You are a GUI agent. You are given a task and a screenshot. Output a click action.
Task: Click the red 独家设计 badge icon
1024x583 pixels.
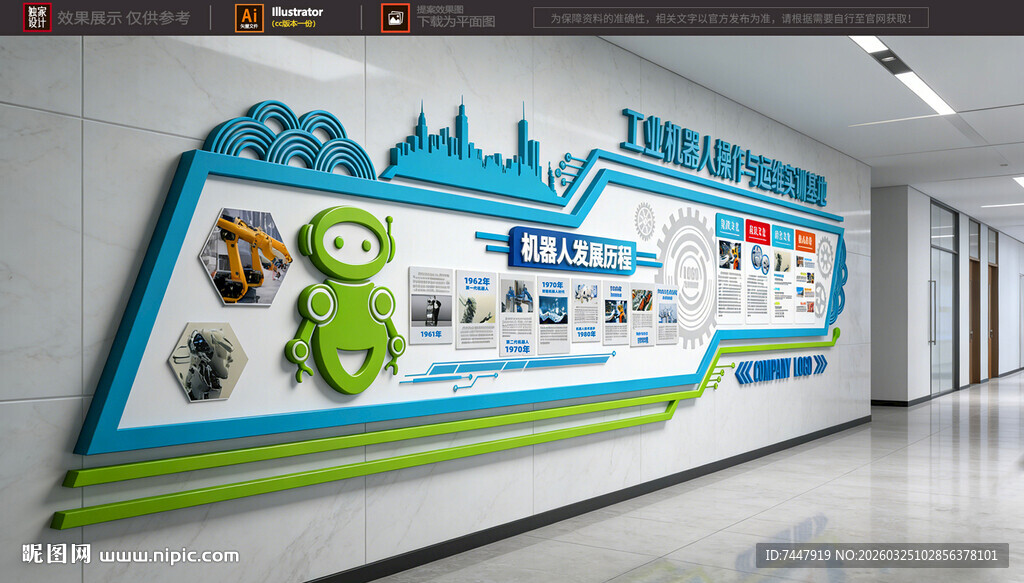coord(37,18)
